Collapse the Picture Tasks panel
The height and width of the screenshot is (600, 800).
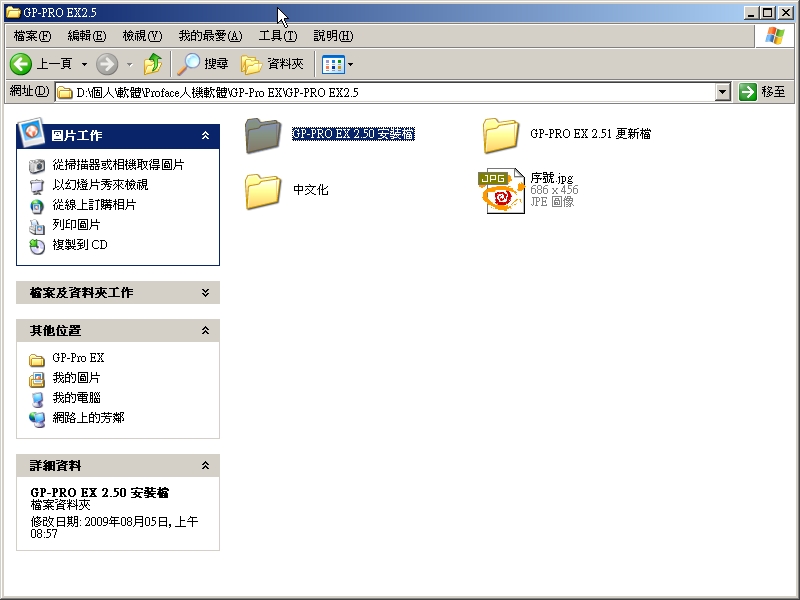(205, 135)
